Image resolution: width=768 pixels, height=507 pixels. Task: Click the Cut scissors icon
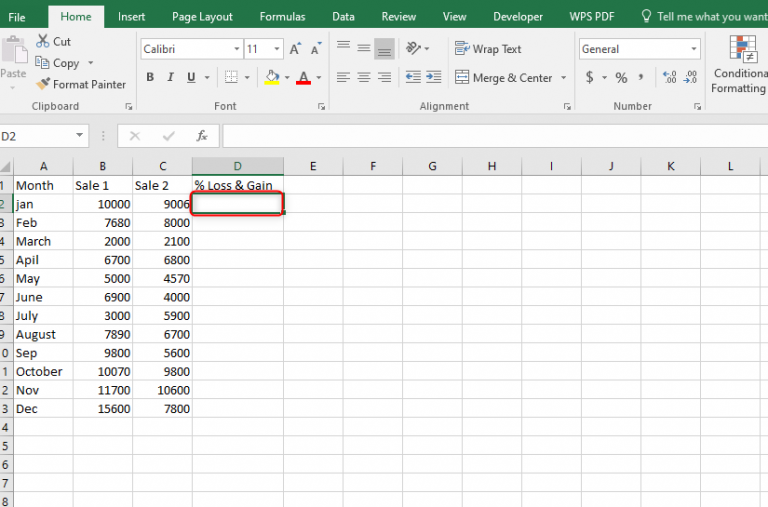coord(43,41)
